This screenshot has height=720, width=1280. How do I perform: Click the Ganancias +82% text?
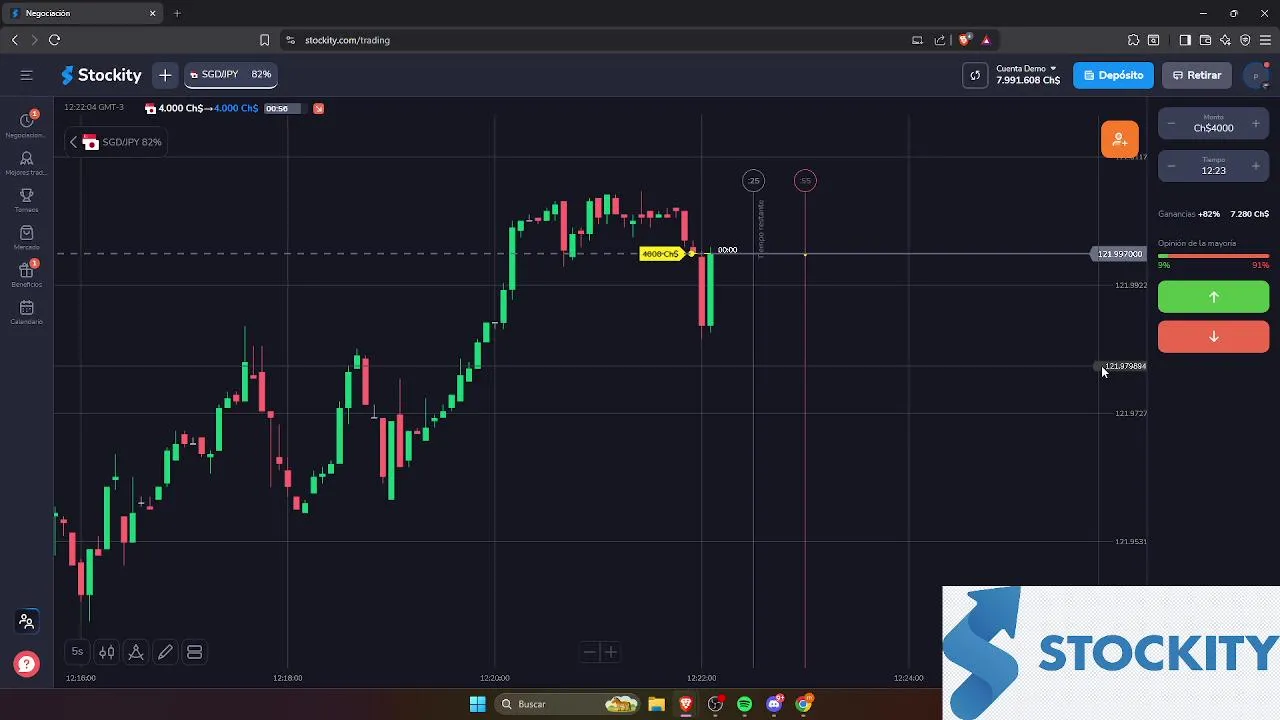[1189, 214]
